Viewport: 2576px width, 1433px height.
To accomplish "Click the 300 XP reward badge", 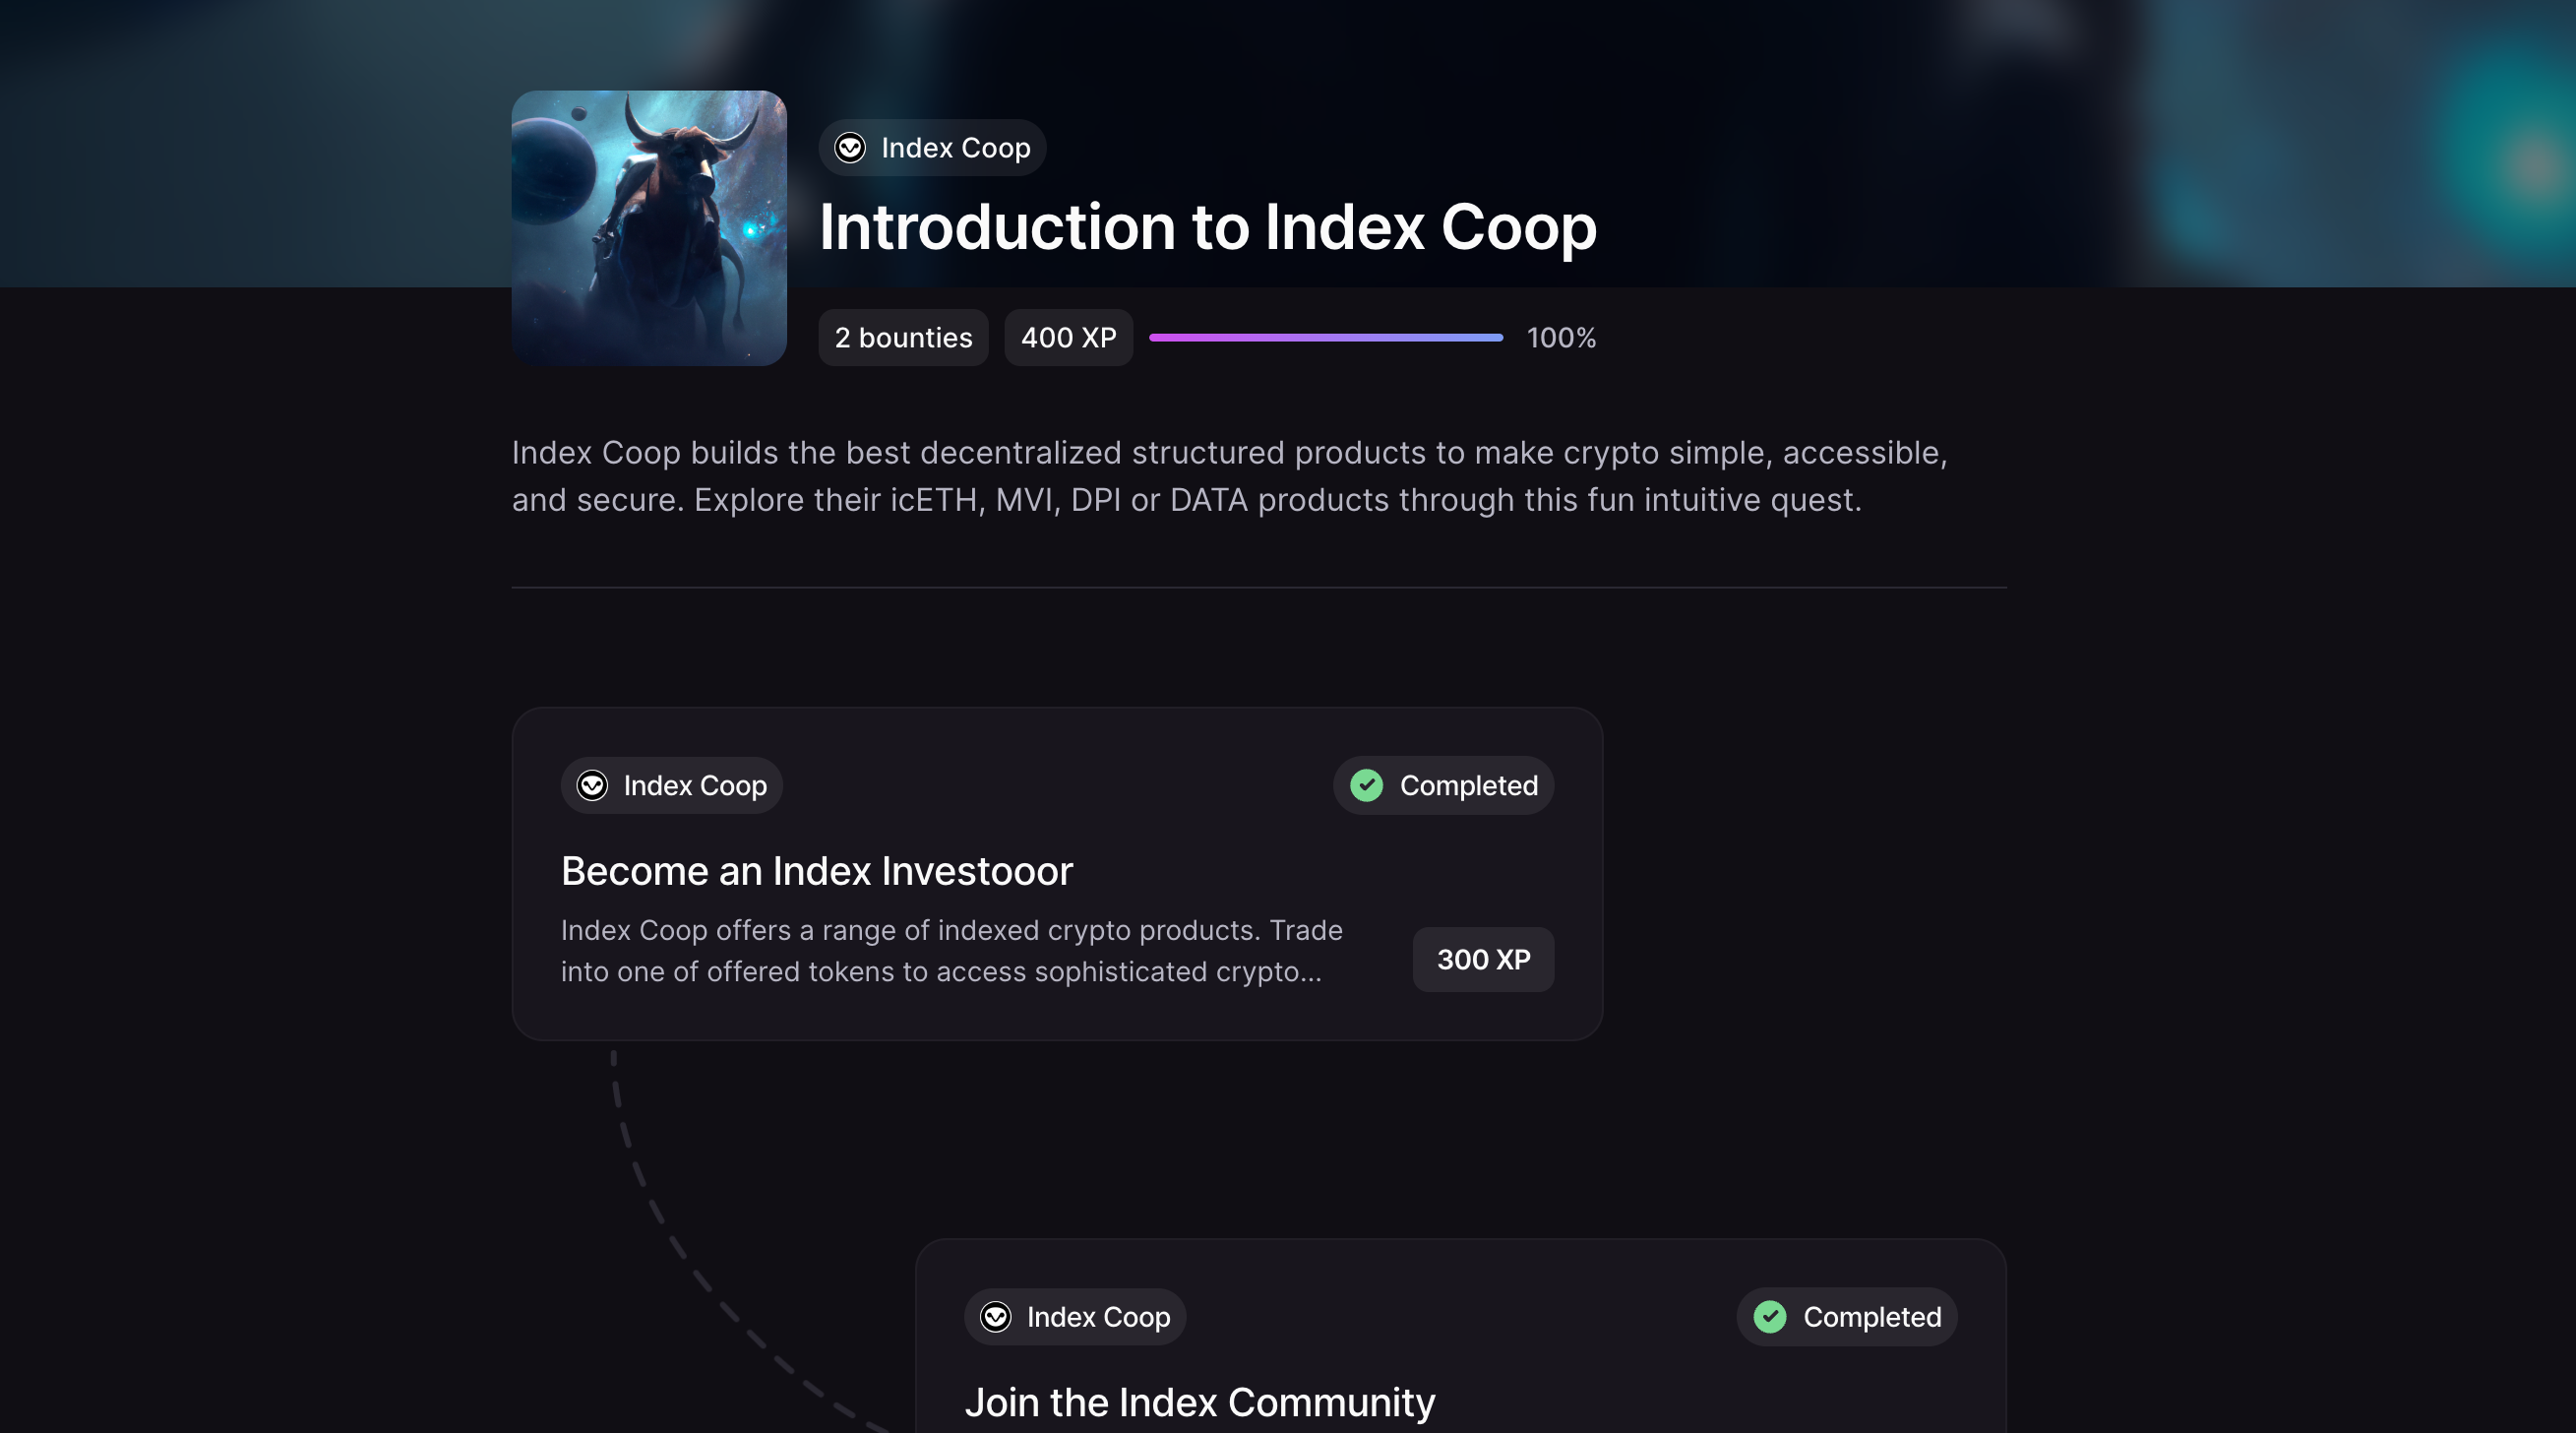I will [x=1482, y=959].
